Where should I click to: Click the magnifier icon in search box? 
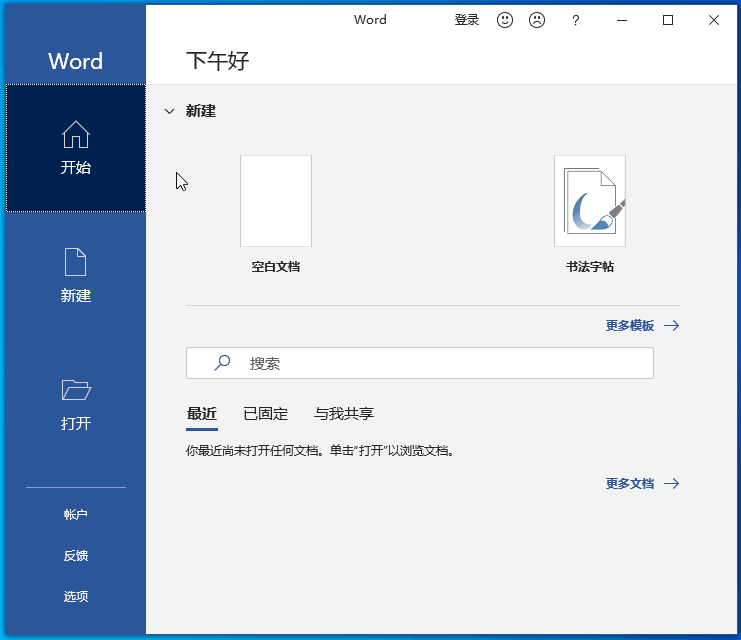point(223,363)
